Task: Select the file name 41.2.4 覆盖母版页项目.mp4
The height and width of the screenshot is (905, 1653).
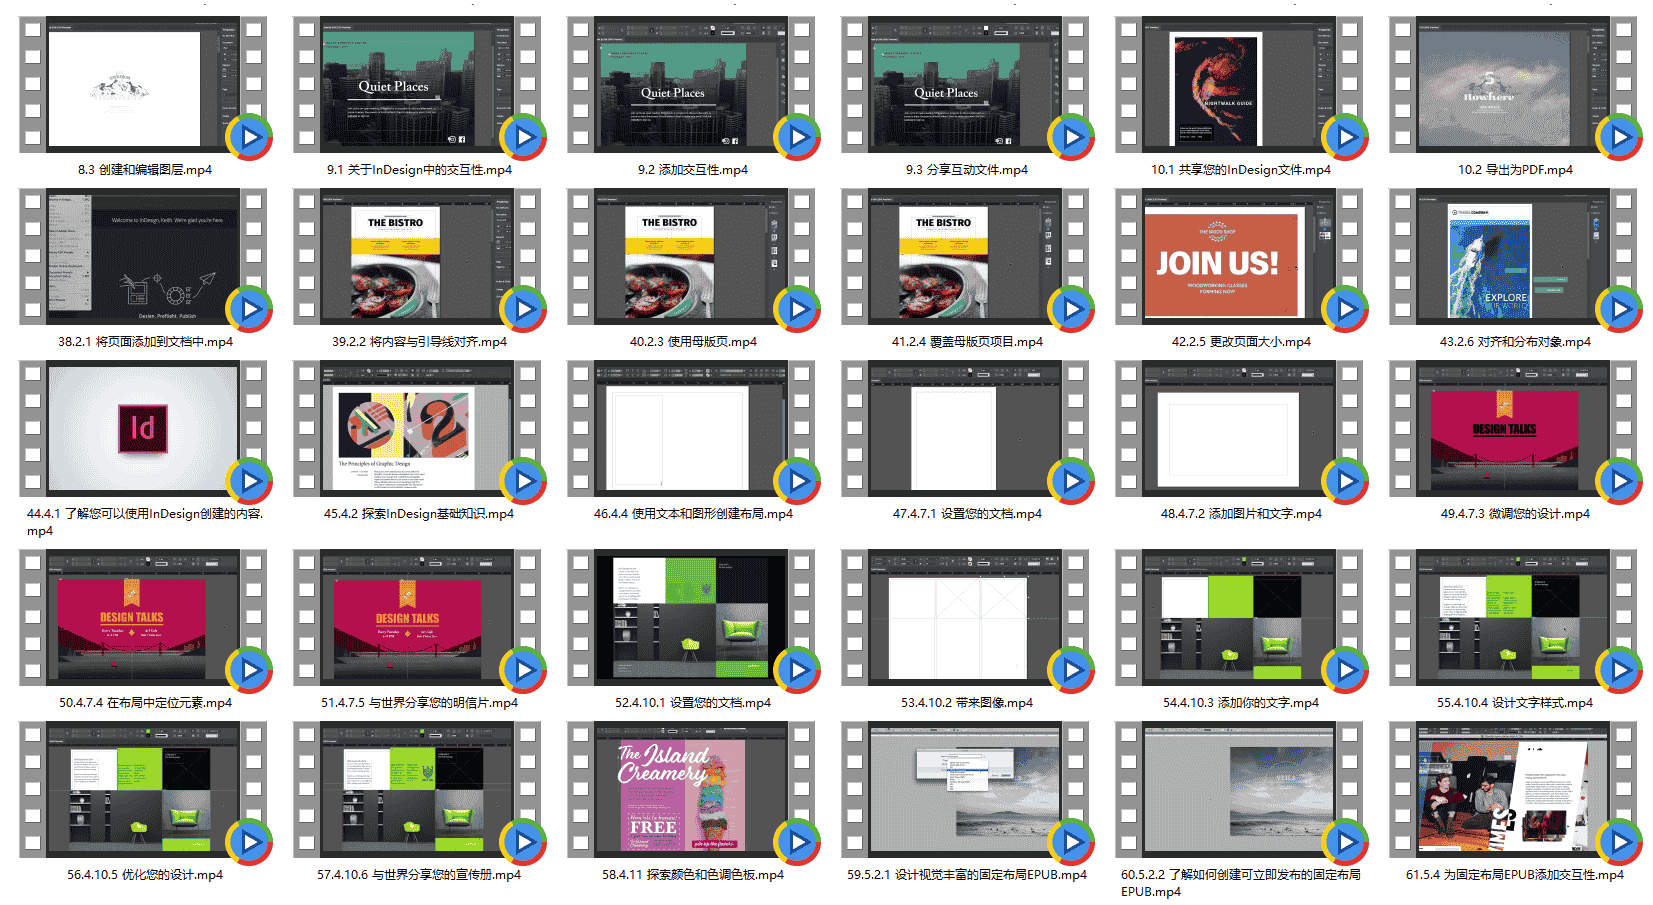Action: point(966,342)
